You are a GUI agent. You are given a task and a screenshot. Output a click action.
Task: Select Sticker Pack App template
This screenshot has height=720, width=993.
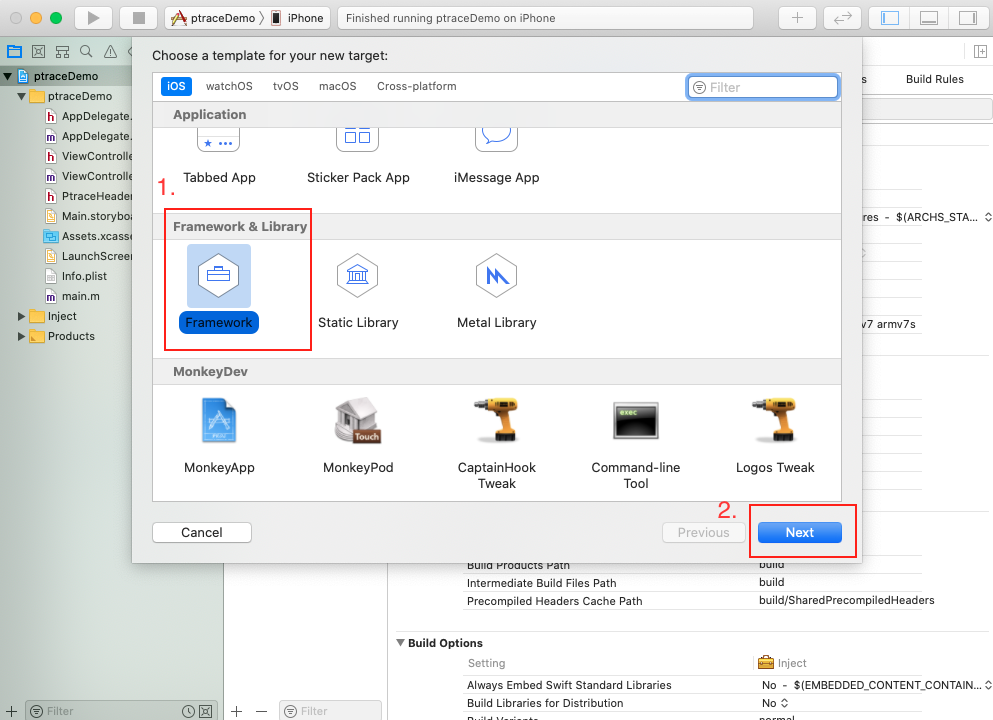(358, 157)
